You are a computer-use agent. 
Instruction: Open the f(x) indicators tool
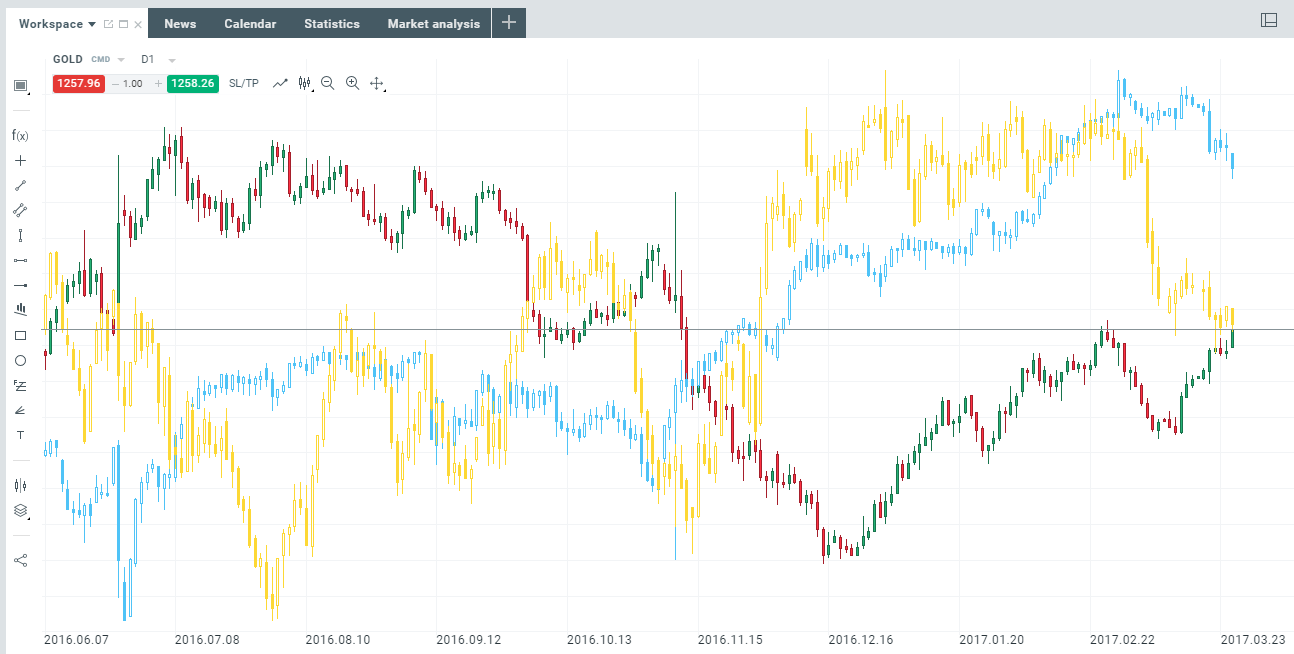(x=20, y=135)
